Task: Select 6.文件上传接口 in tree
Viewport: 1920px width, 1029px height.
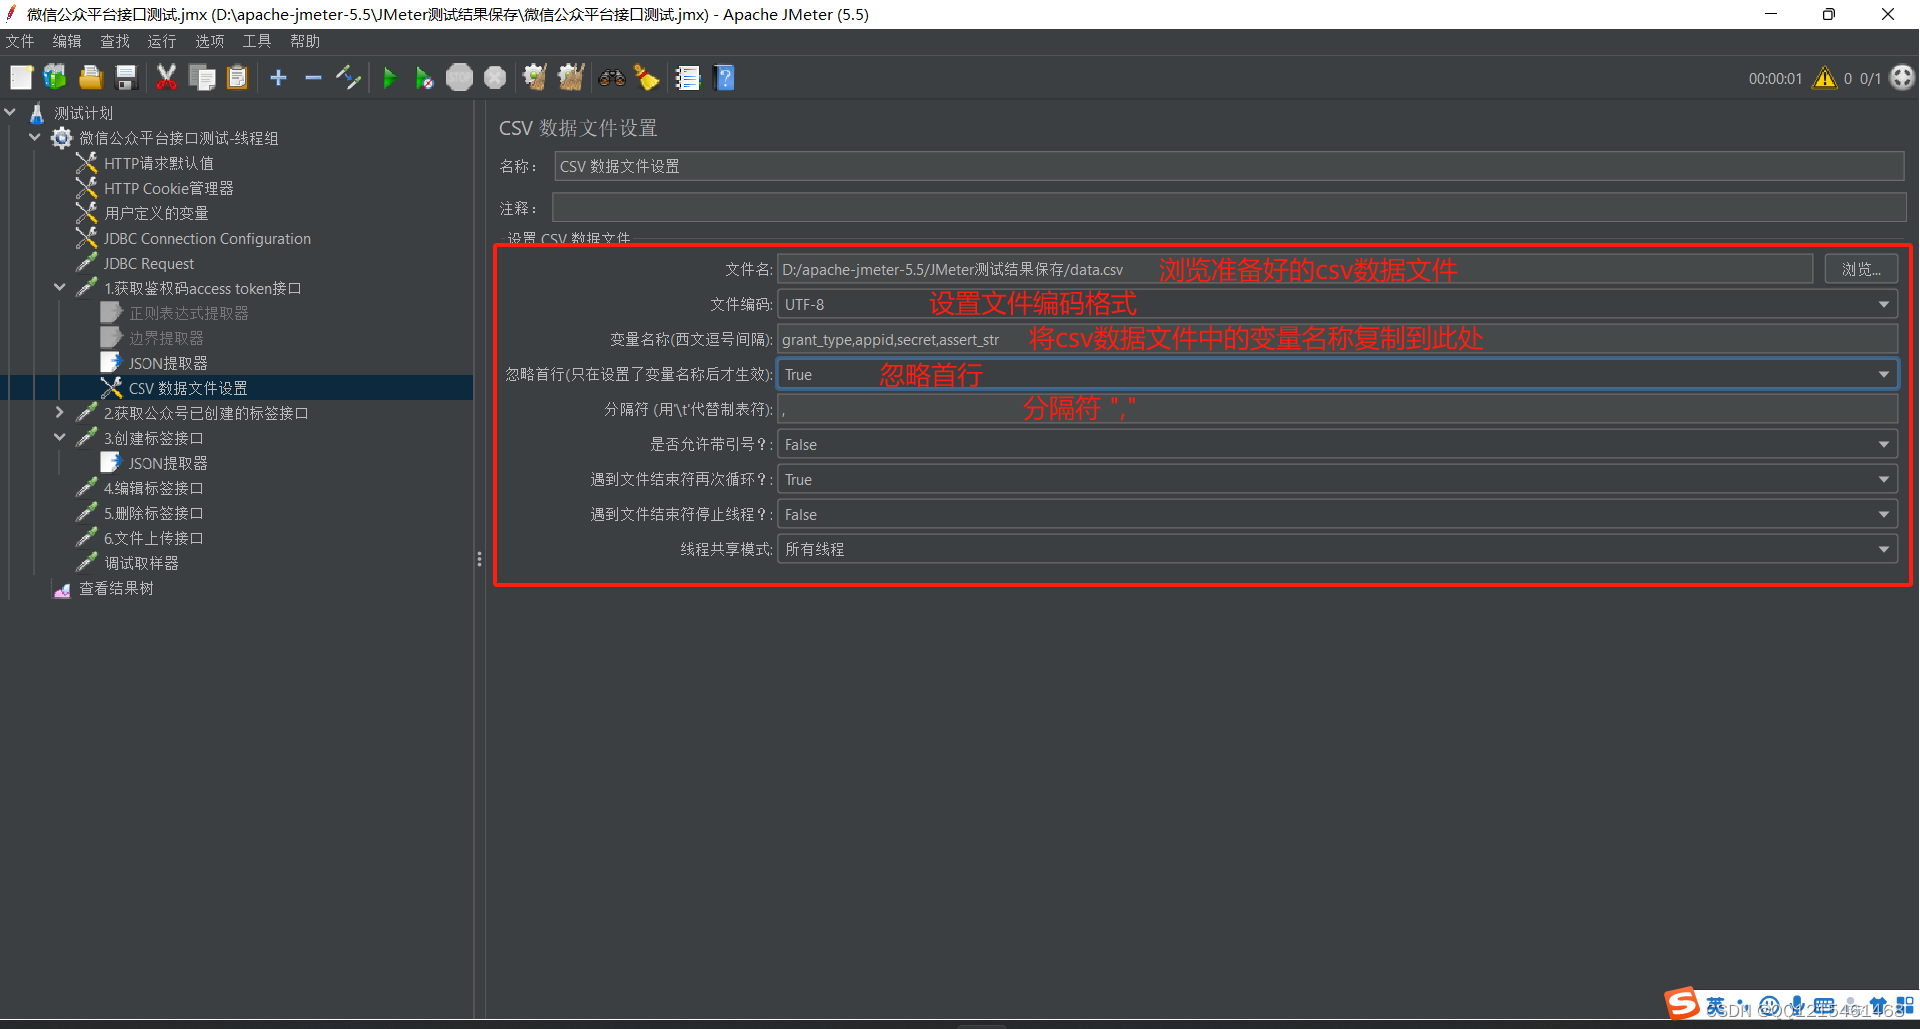Action: (153, 538)
